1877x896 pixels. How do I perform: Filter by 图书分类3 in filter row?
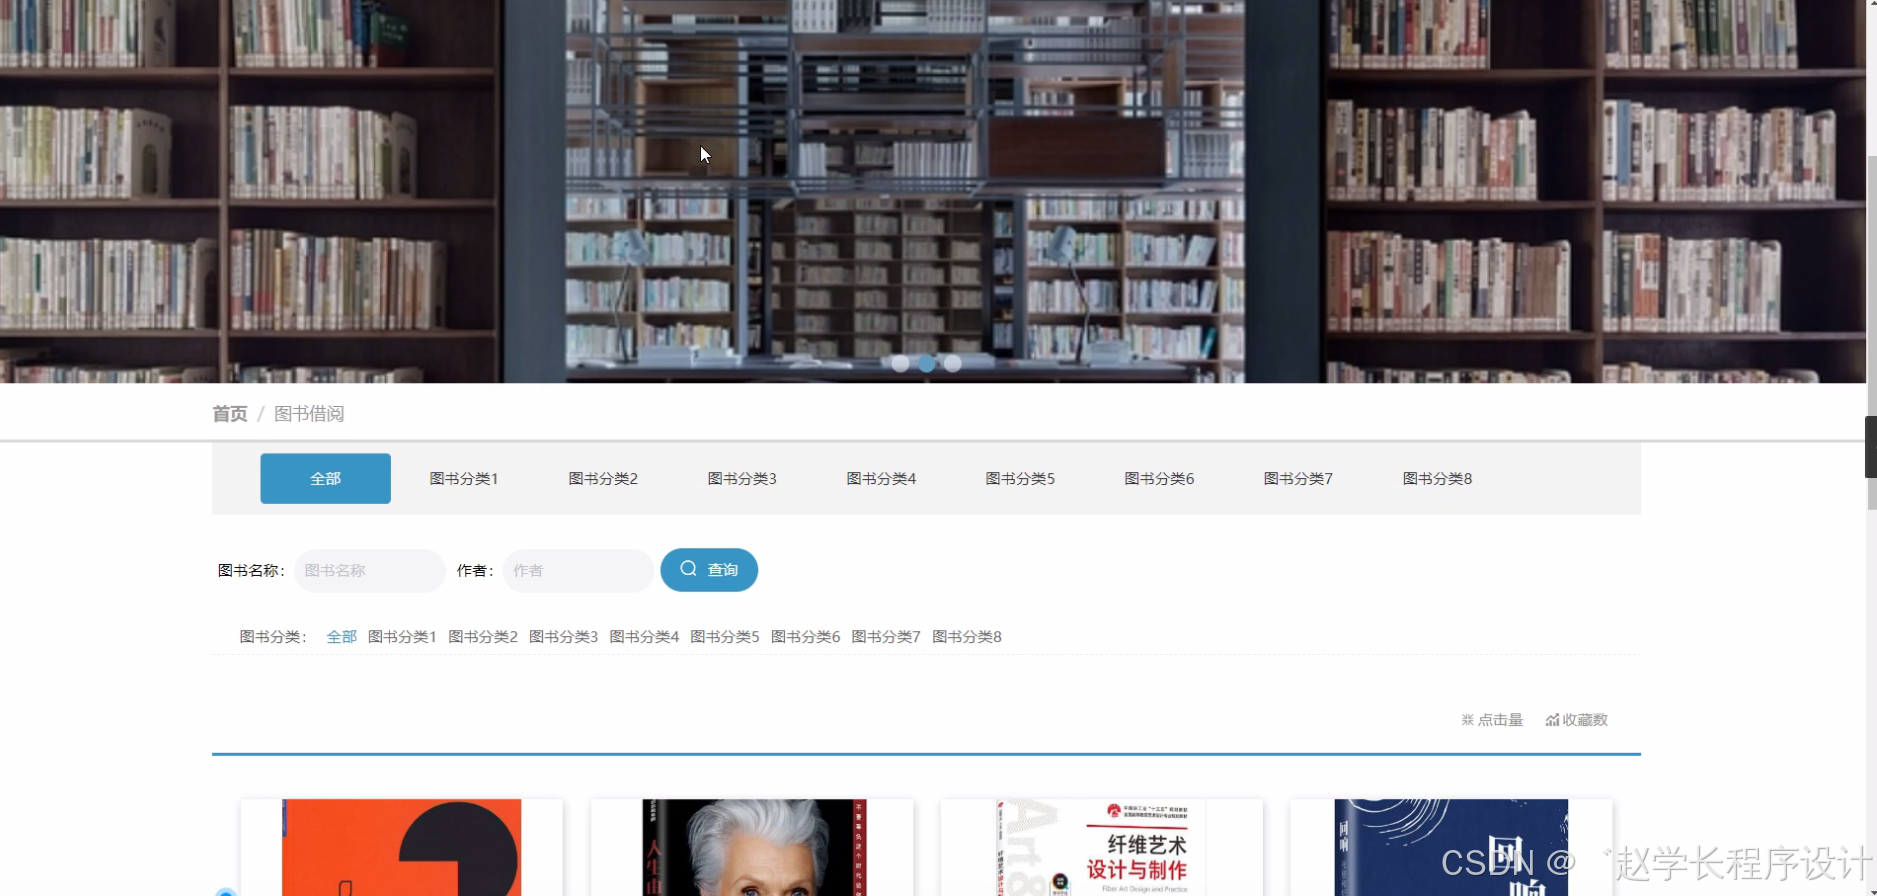click(x=563, y=636)
